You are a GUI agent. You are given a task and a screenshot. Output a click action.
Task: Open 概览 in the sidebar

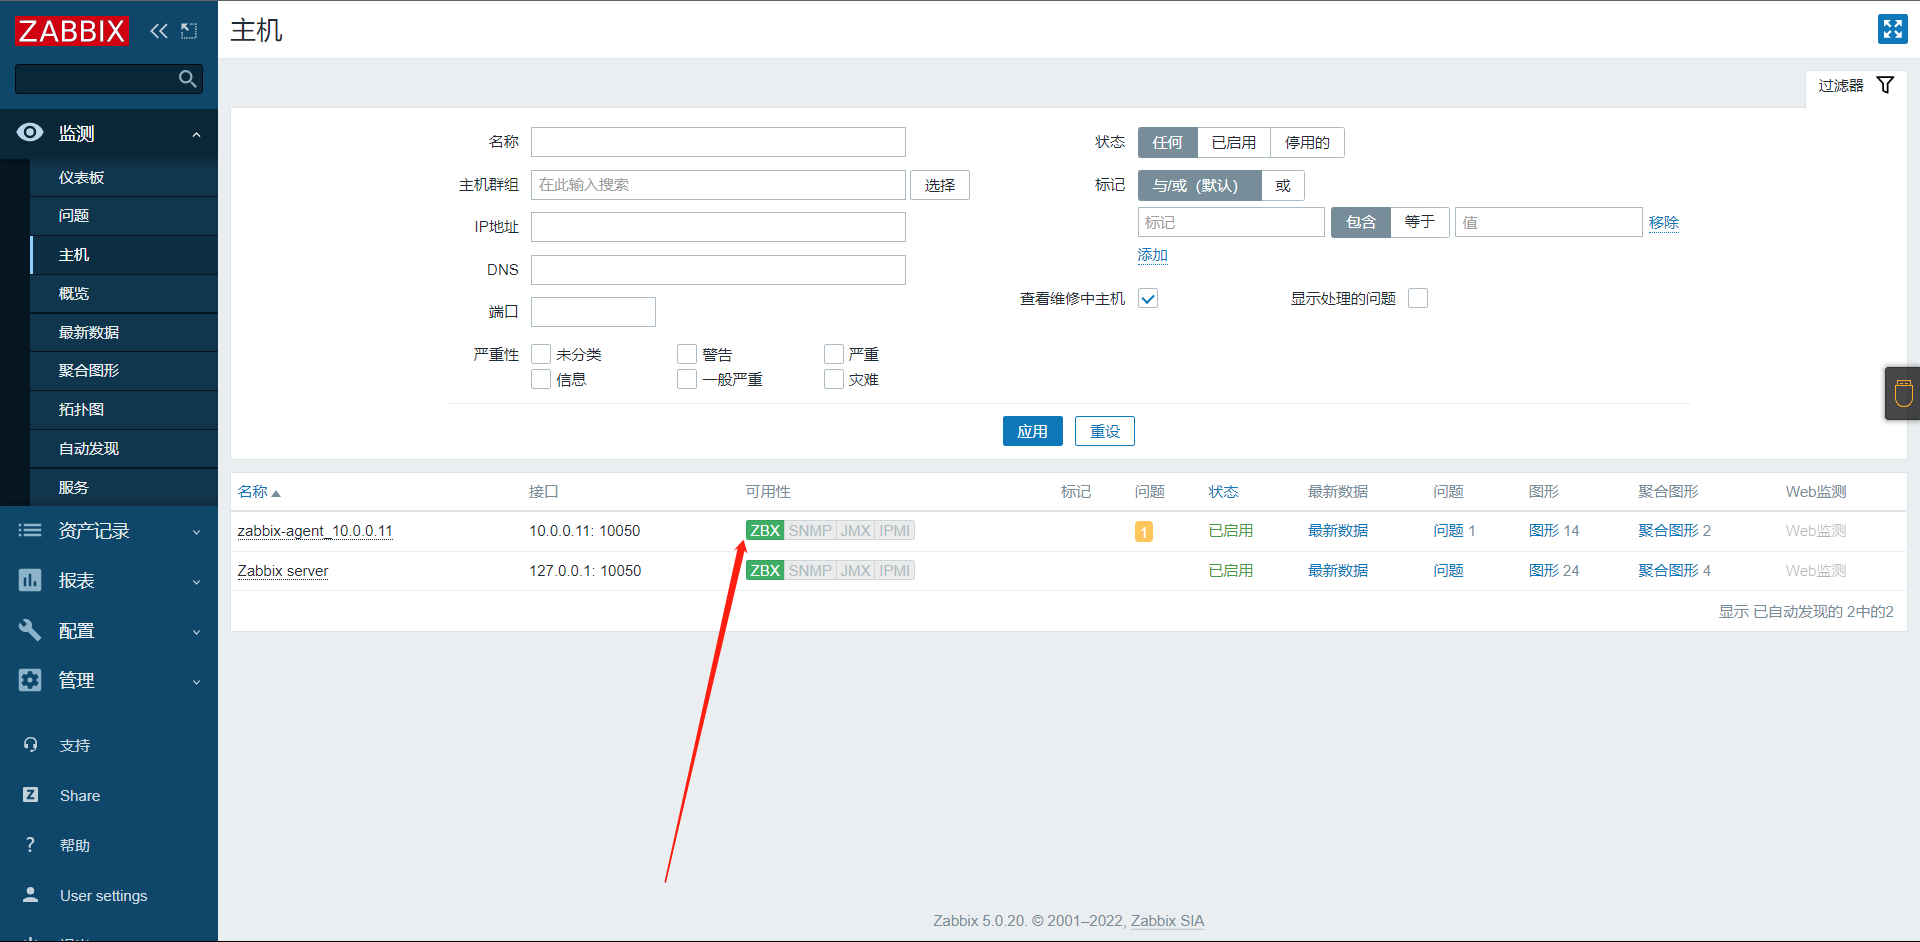click(x=124, y=294)
